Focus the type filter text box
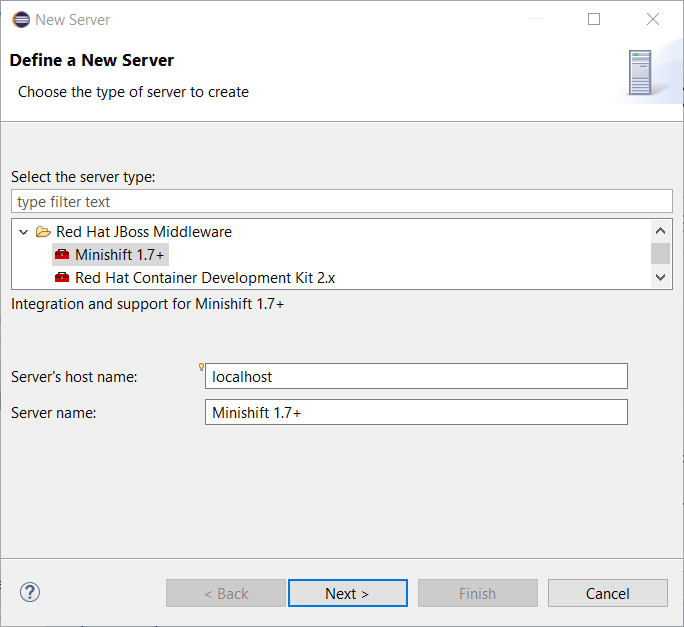This screenshot has width=684, height=627. tap(341, 201)
